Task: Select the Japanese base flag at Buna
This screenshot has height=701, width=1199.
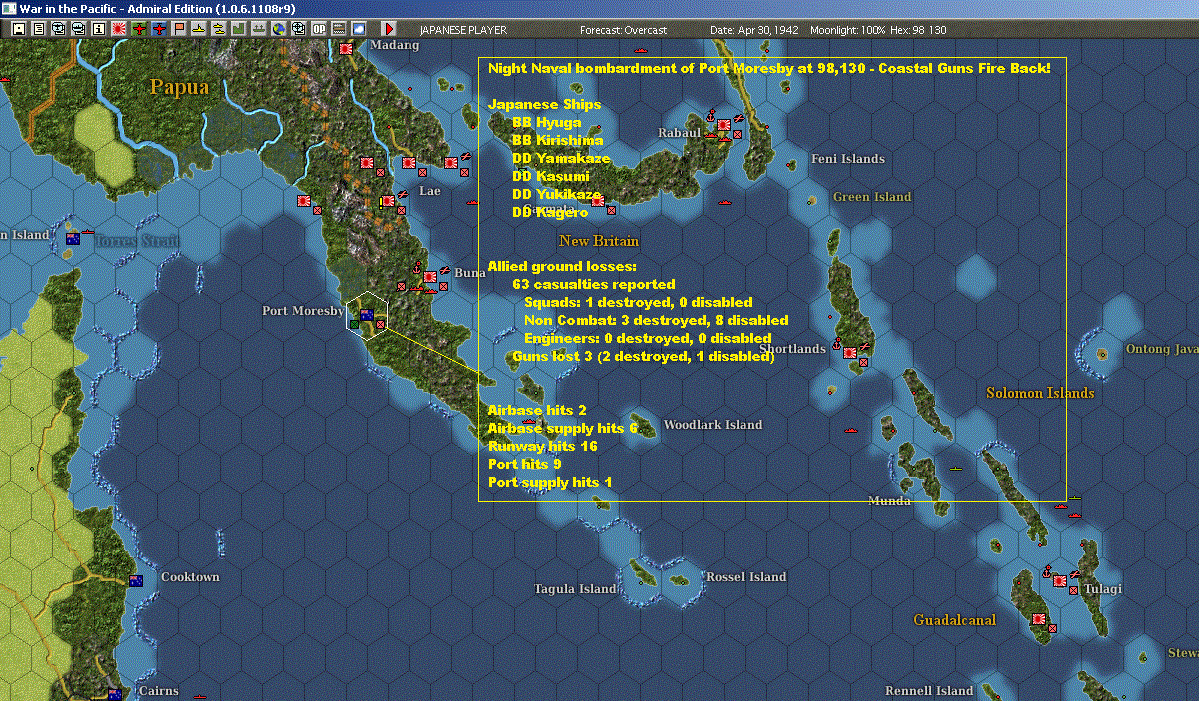Action: tap(431, 277)
